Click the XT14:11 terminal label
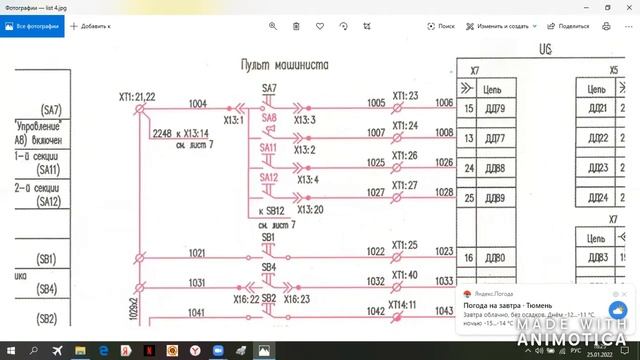The width and height of the screenshot is (640, 360). 402,305
